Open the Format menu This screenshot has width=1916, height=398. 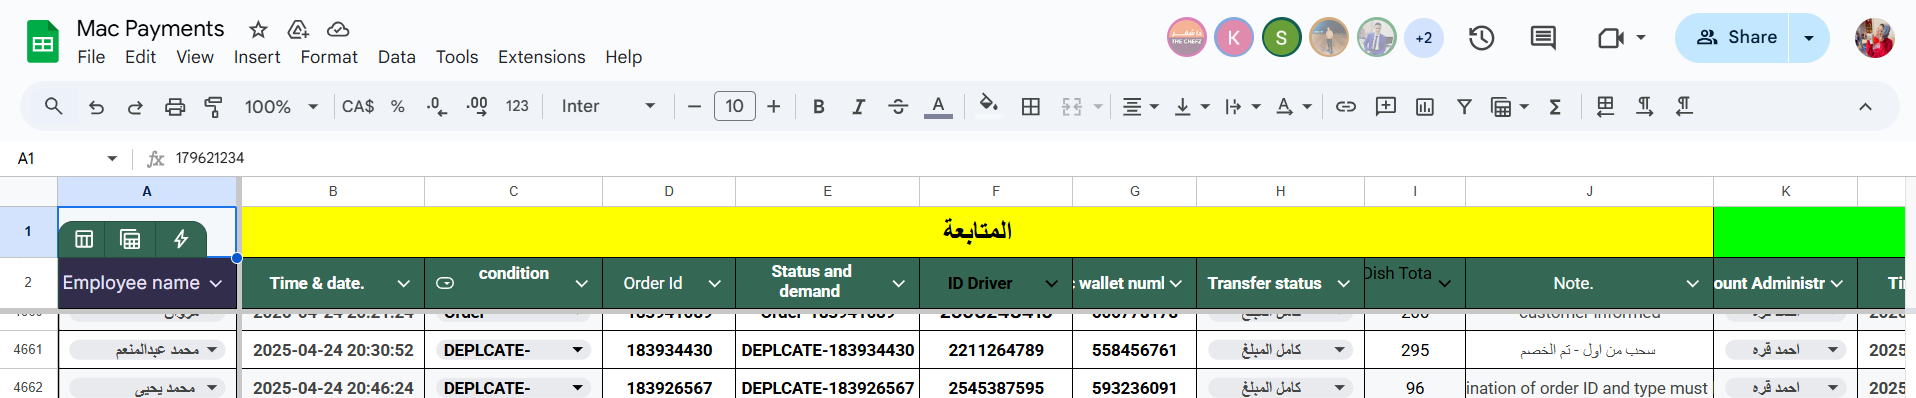[329, 57]
